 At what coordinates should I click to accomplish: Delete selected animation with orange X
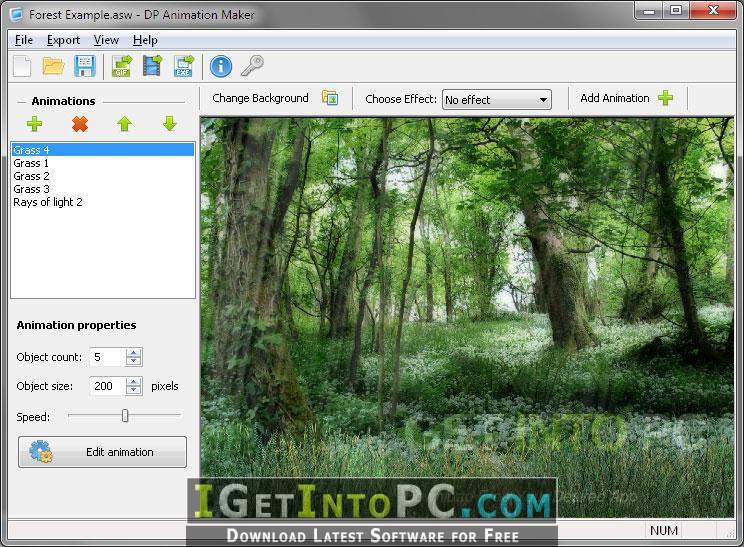tap(80, 124)
